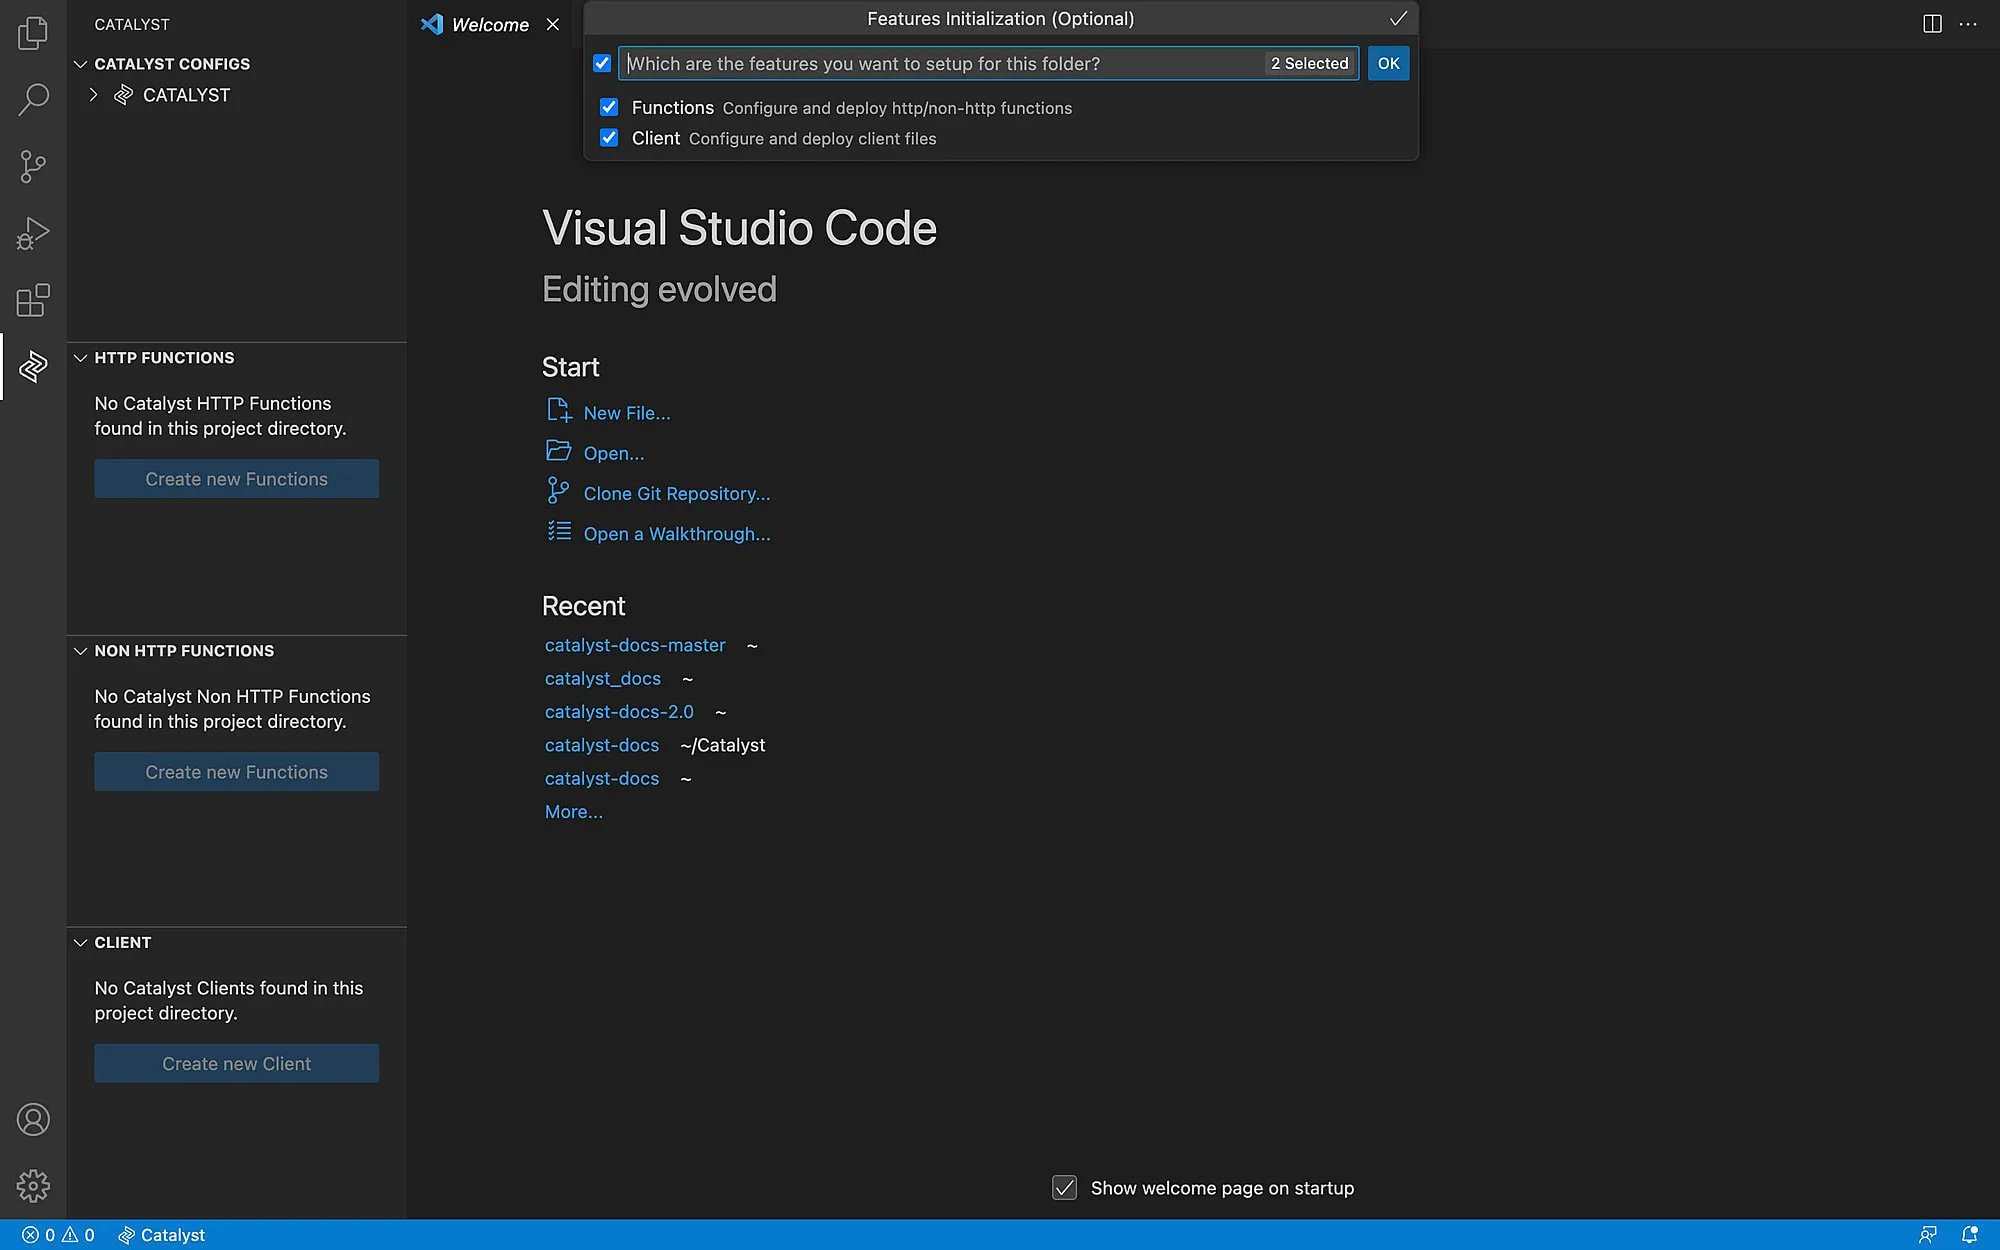Screen dimensions: 2000x1250
Task: Select the Client feature row label
Action: click(656, 138)
